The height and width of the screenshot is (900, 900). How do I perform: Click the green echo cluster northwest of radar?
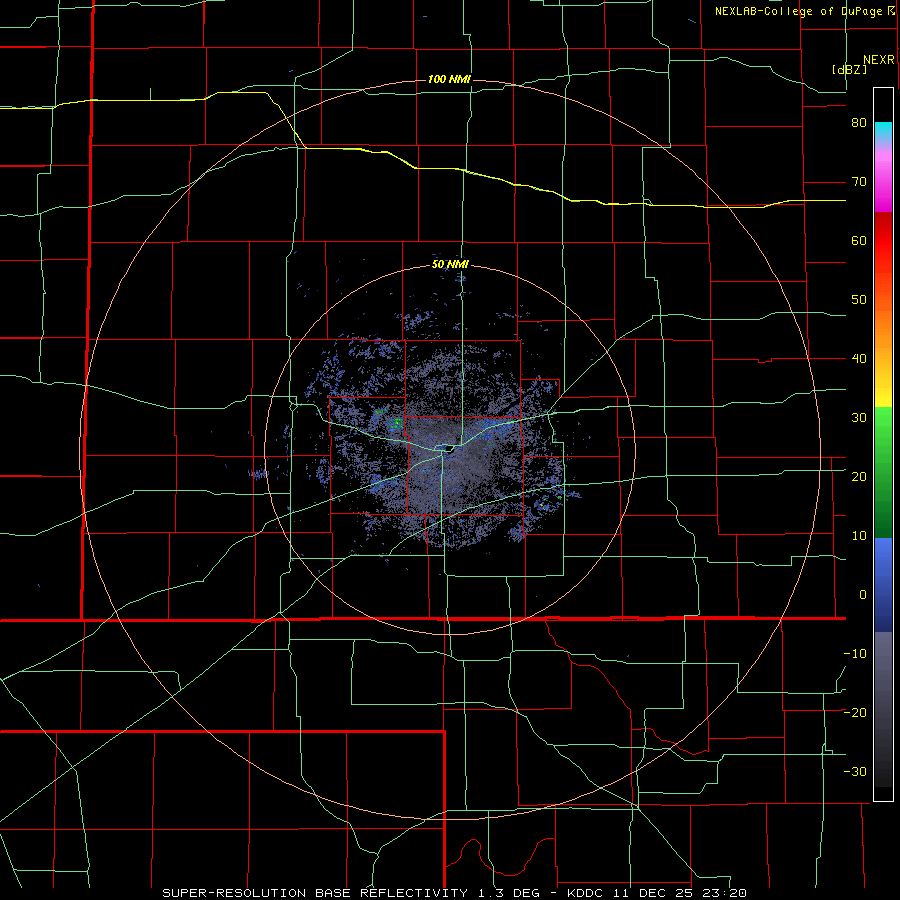[395, 424]
